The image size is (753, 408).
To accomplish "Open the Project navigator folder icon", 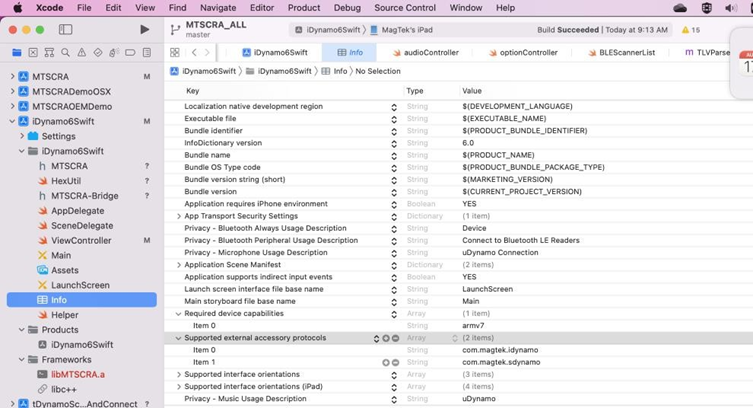I will (17, 52).
